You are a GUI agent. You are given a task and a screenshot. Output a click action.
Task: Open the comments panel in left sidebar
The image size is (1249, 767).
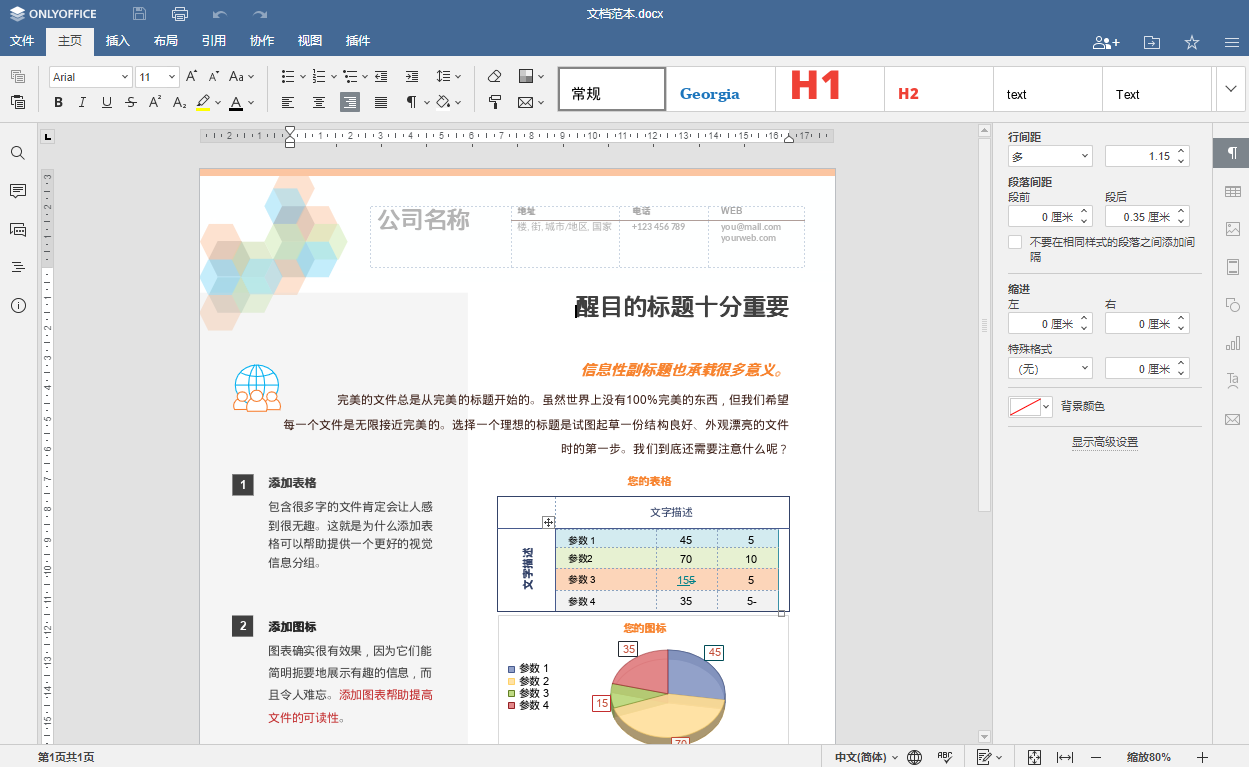[18, 191]
